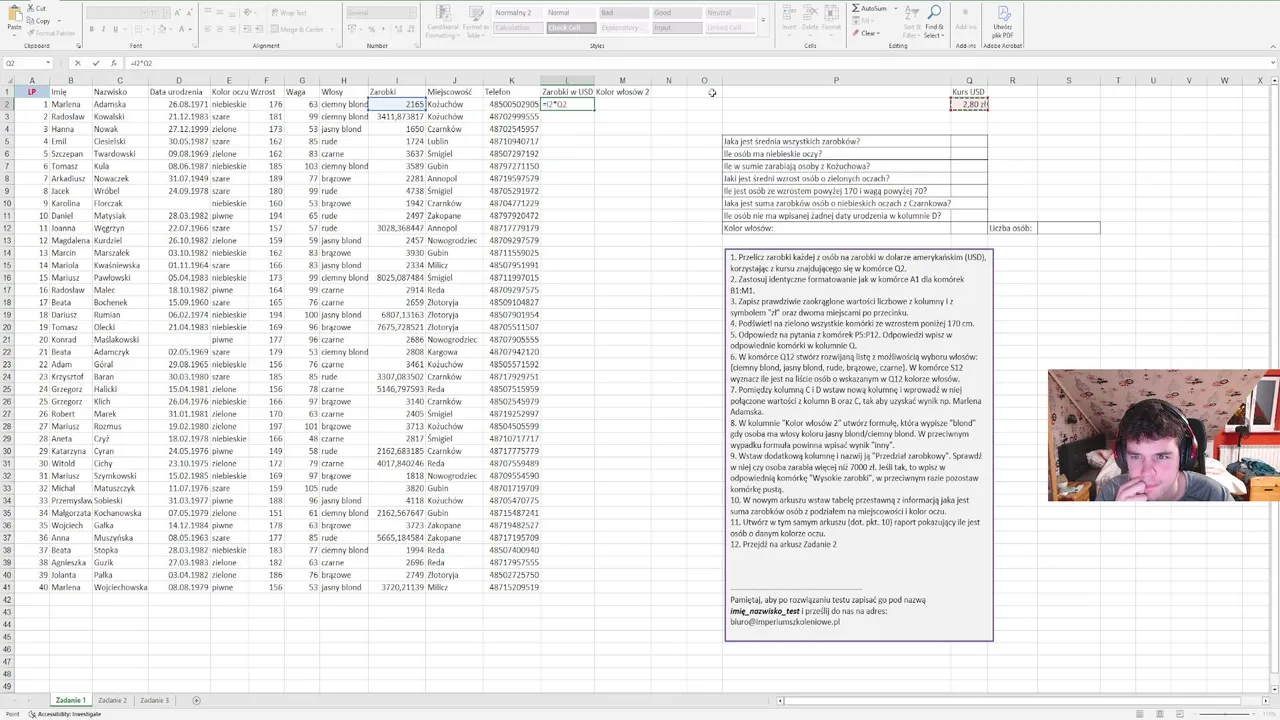The image size is (1280, 720).
Task: Select cell Adamska in Nazwisko column
Action: tap(120, 104)
